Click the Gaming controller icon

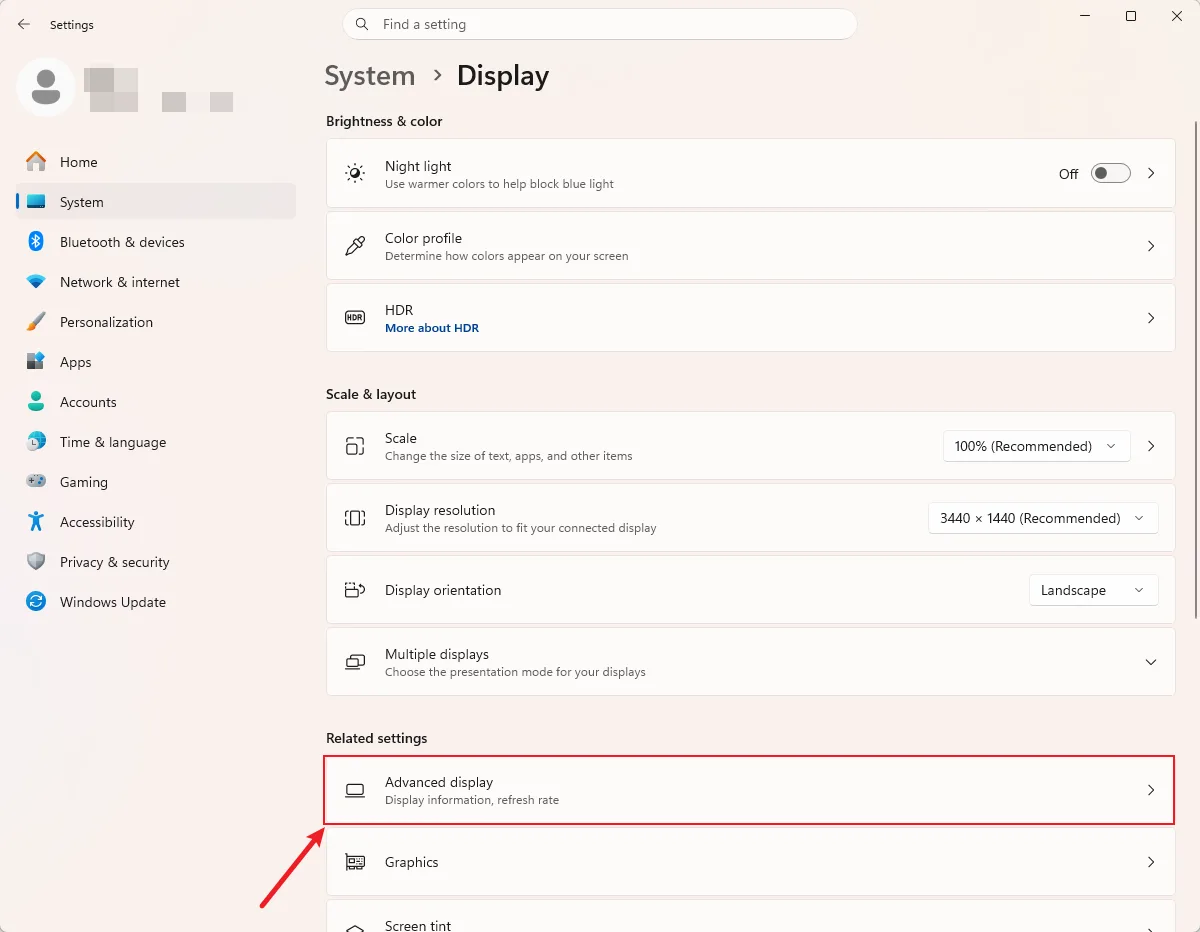click(x=36, y=482)
